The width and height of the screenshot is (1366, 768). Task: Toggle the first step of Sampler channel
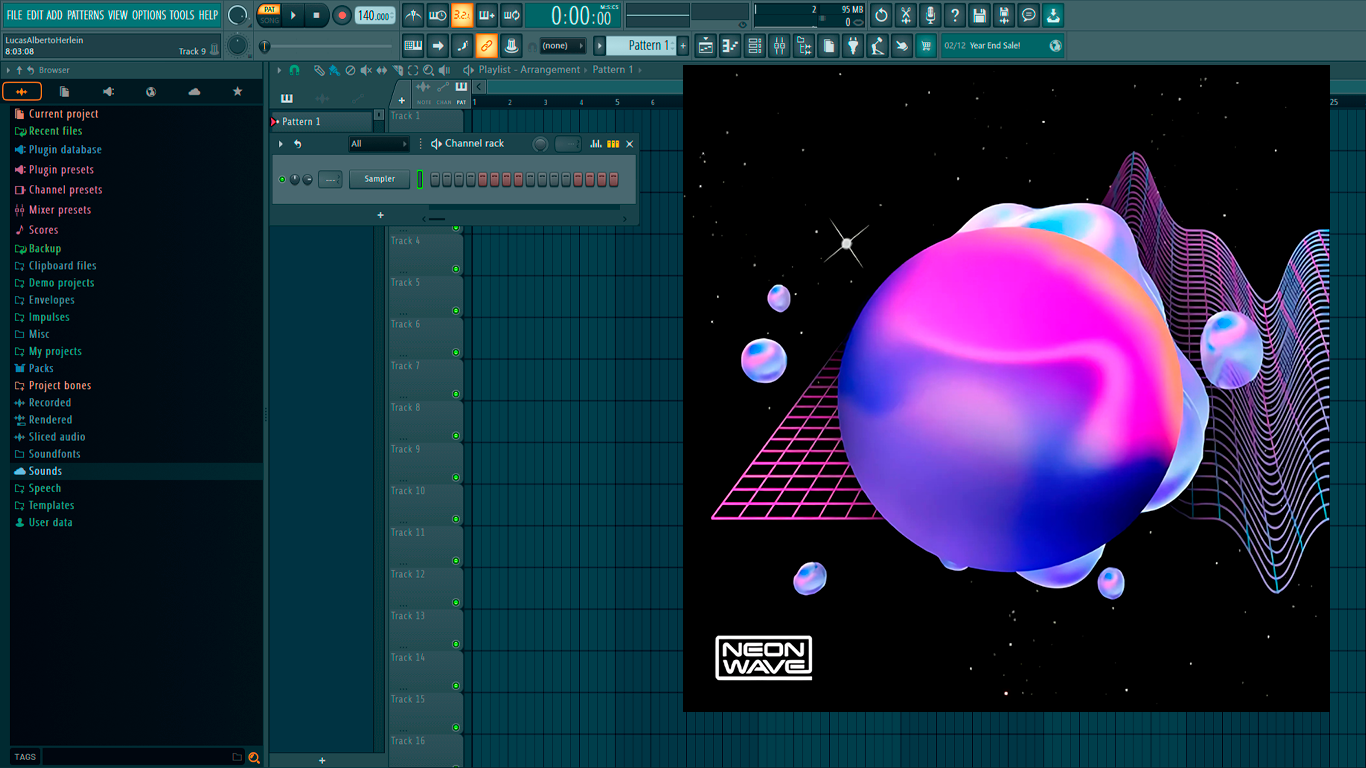[x=435, y=179]
